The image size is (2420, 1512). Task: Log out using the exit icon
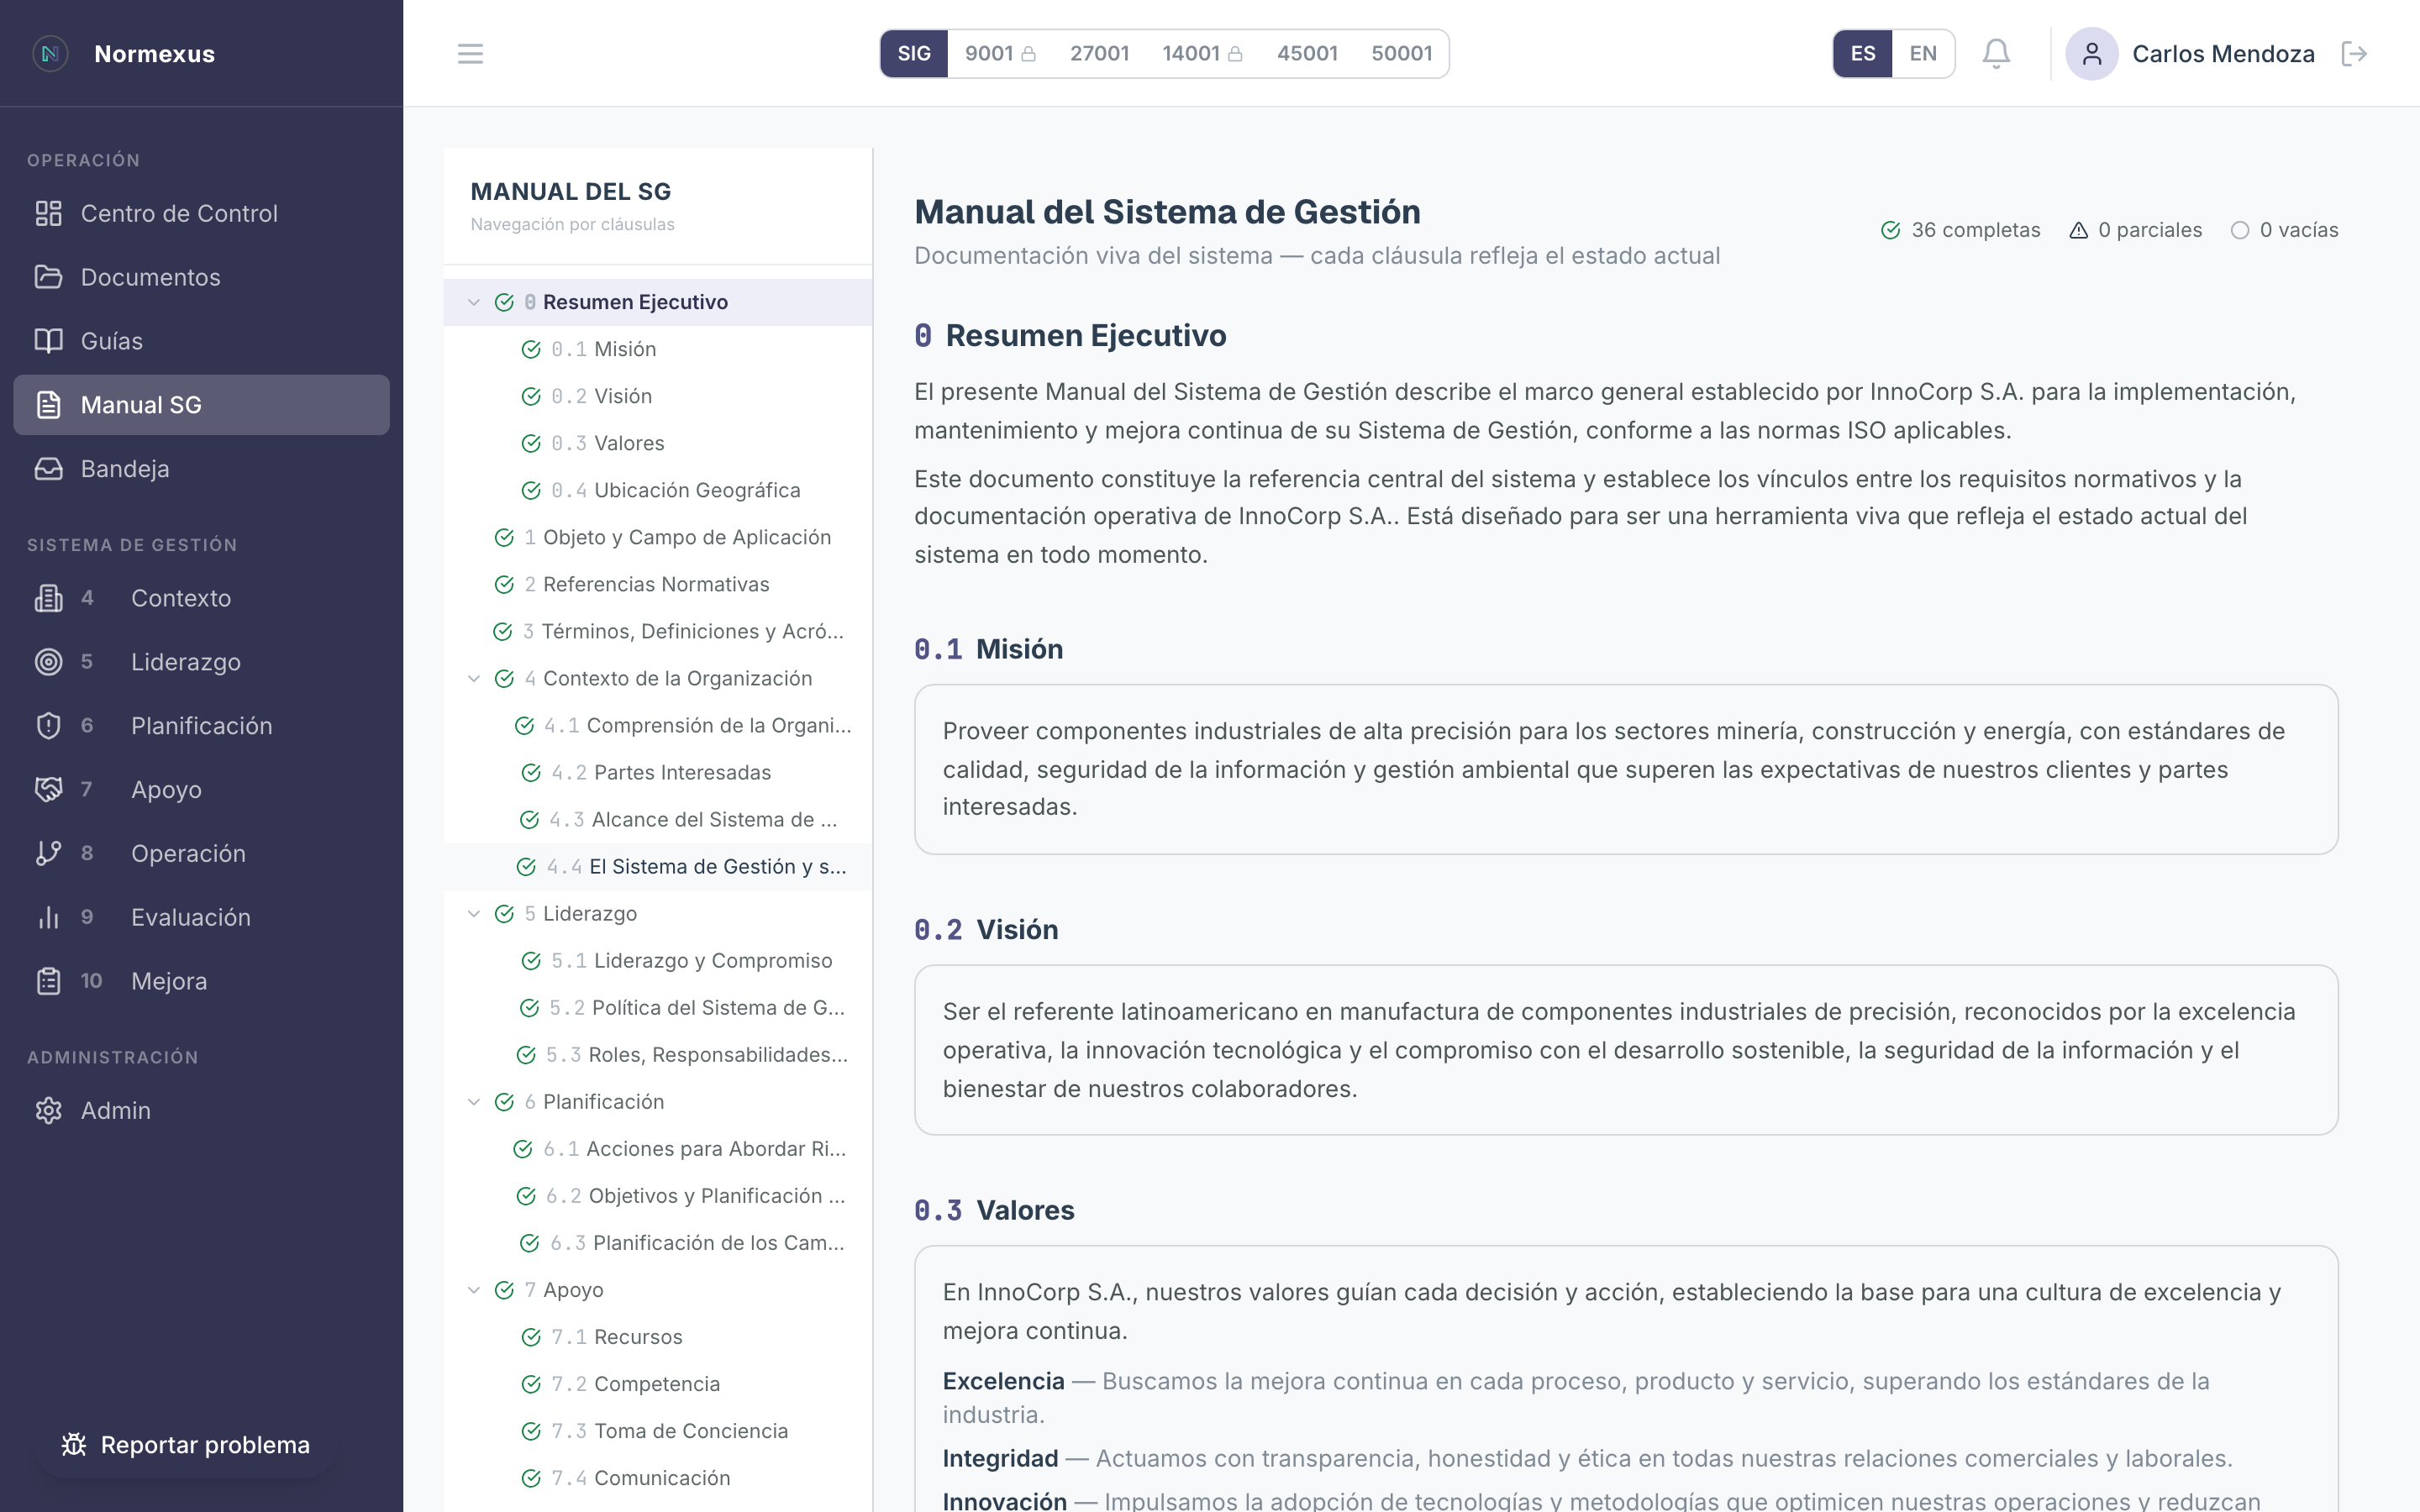click(x=2355, y=54)
